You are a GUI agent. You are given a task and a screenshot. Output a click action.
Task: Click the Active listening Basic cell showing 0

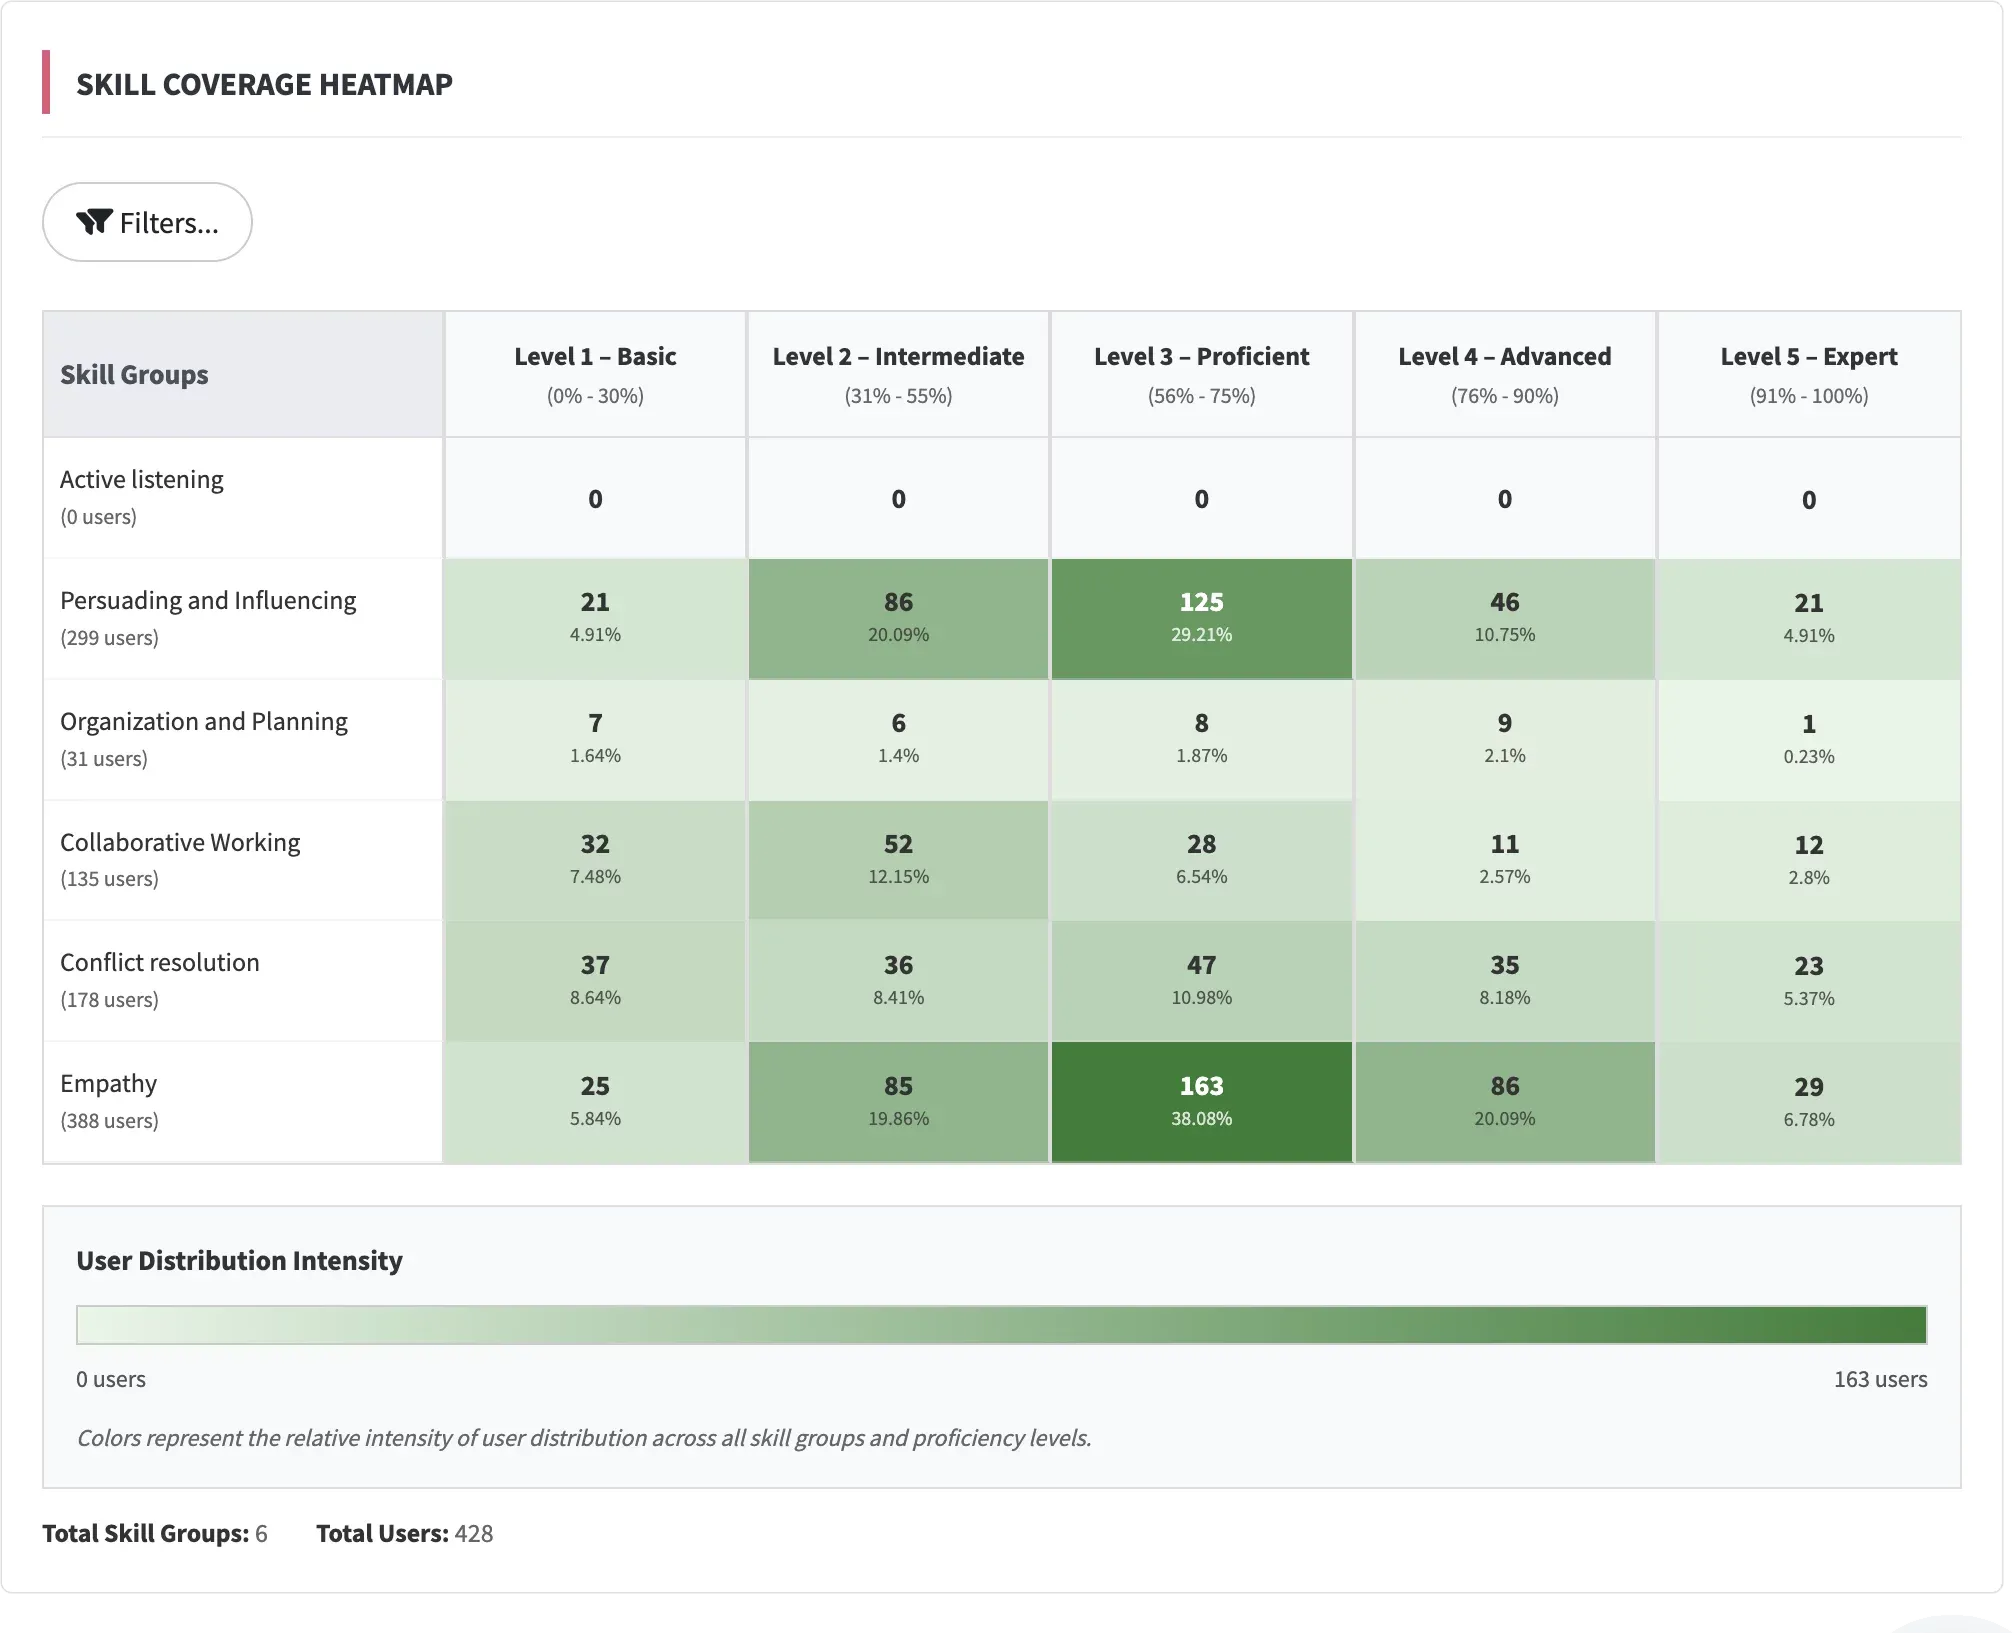595,498
